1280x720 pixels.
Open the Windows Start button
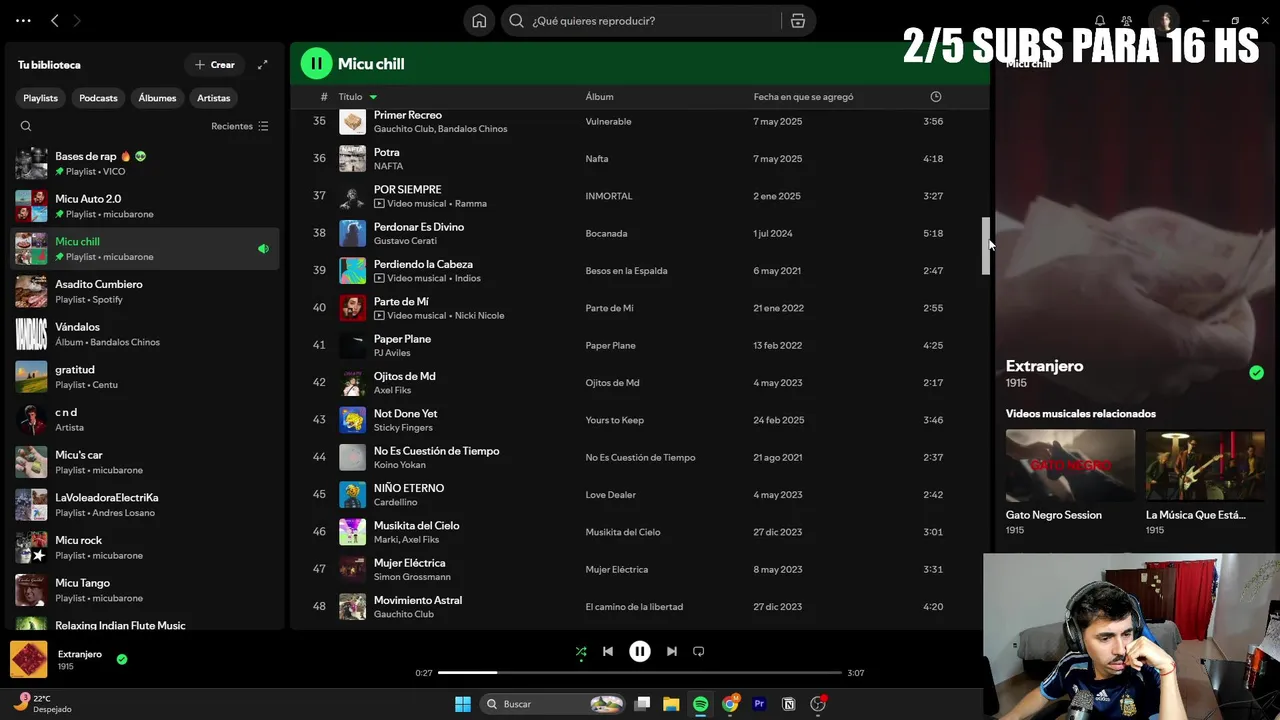pyautogui.click(x=463, y=704)
